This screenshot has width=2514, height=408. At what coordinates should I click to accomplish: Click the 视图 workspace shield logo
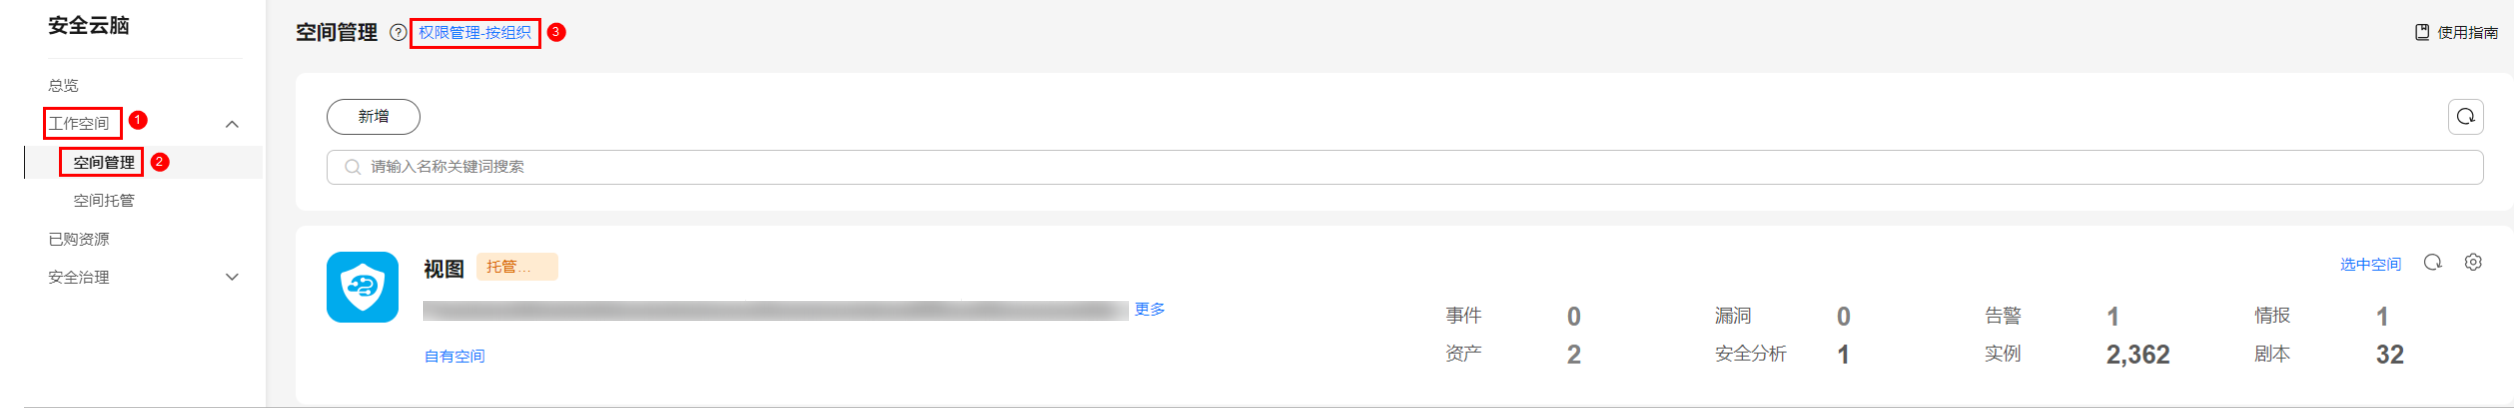pyautogui.click(x=362, y=287)
